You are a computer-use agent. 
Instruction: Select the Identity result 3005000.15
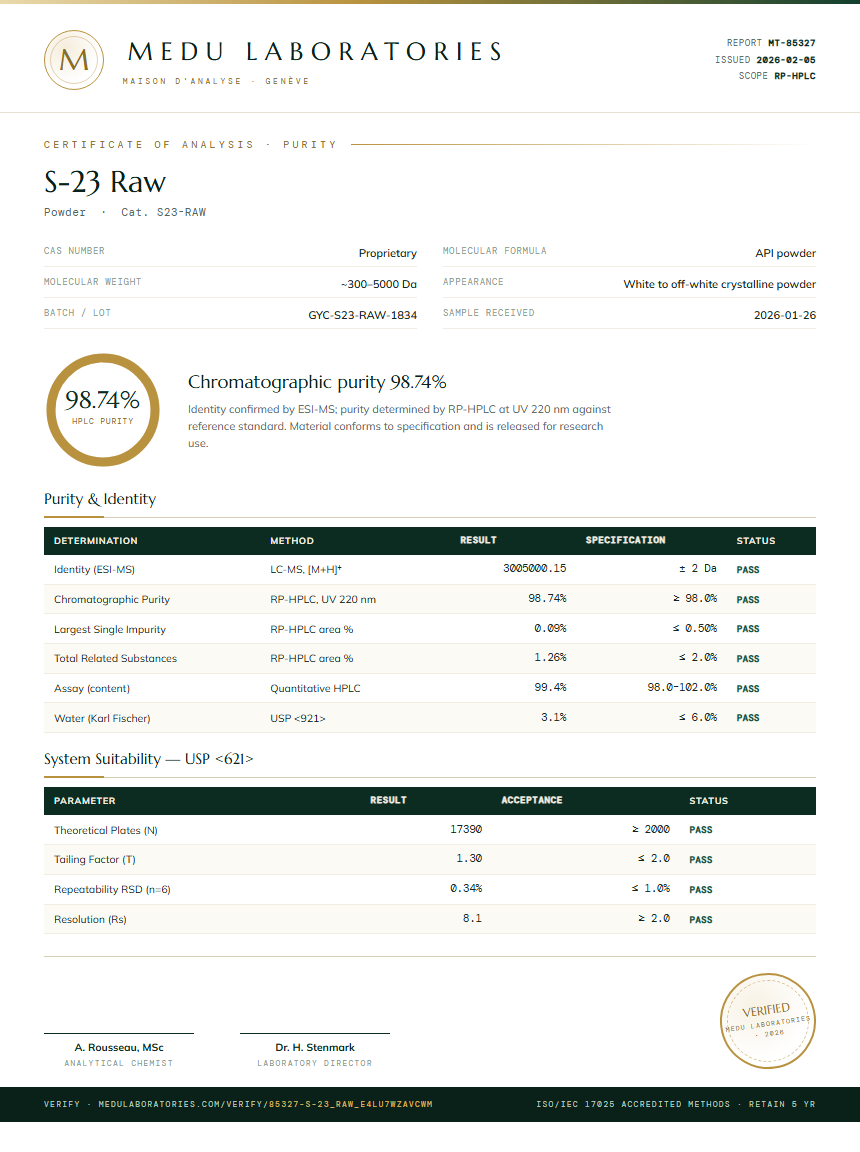pos(535,568)
